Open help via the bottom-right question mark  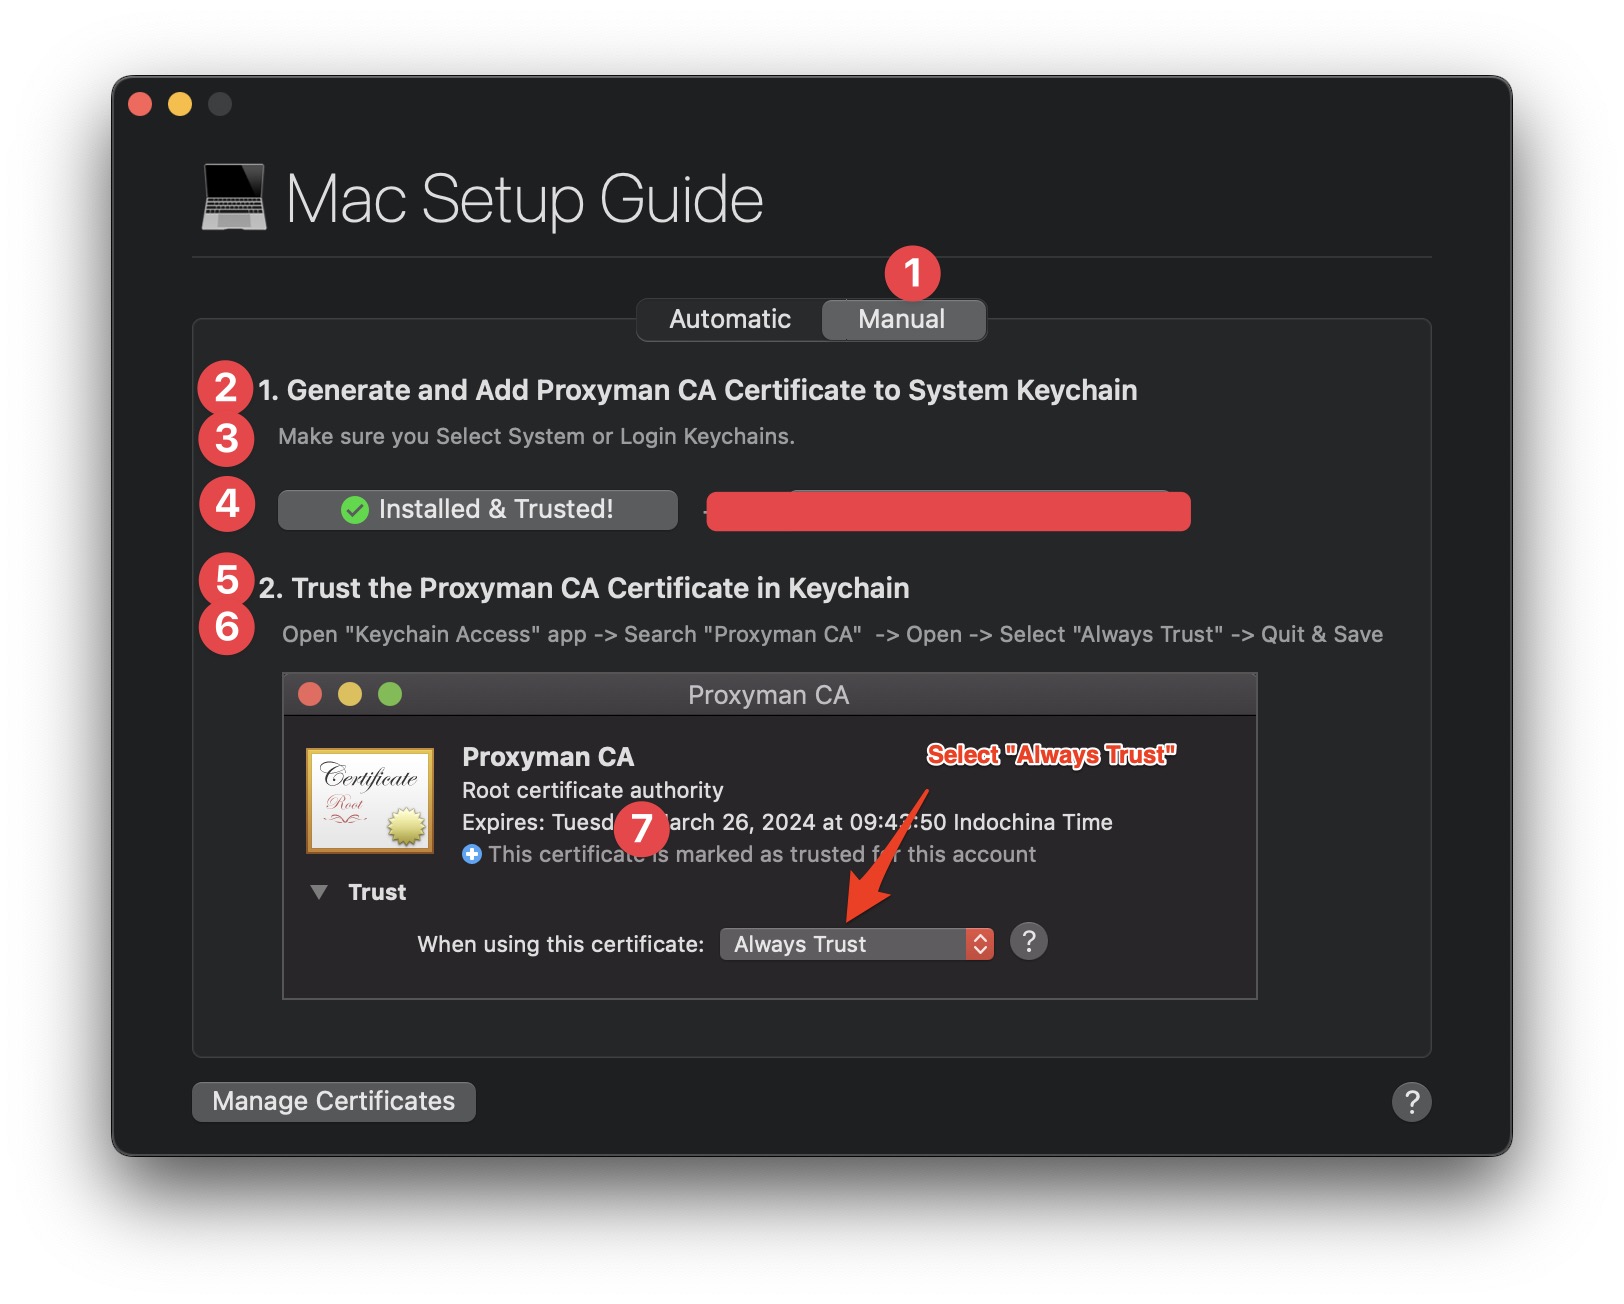[1411, 1101]
